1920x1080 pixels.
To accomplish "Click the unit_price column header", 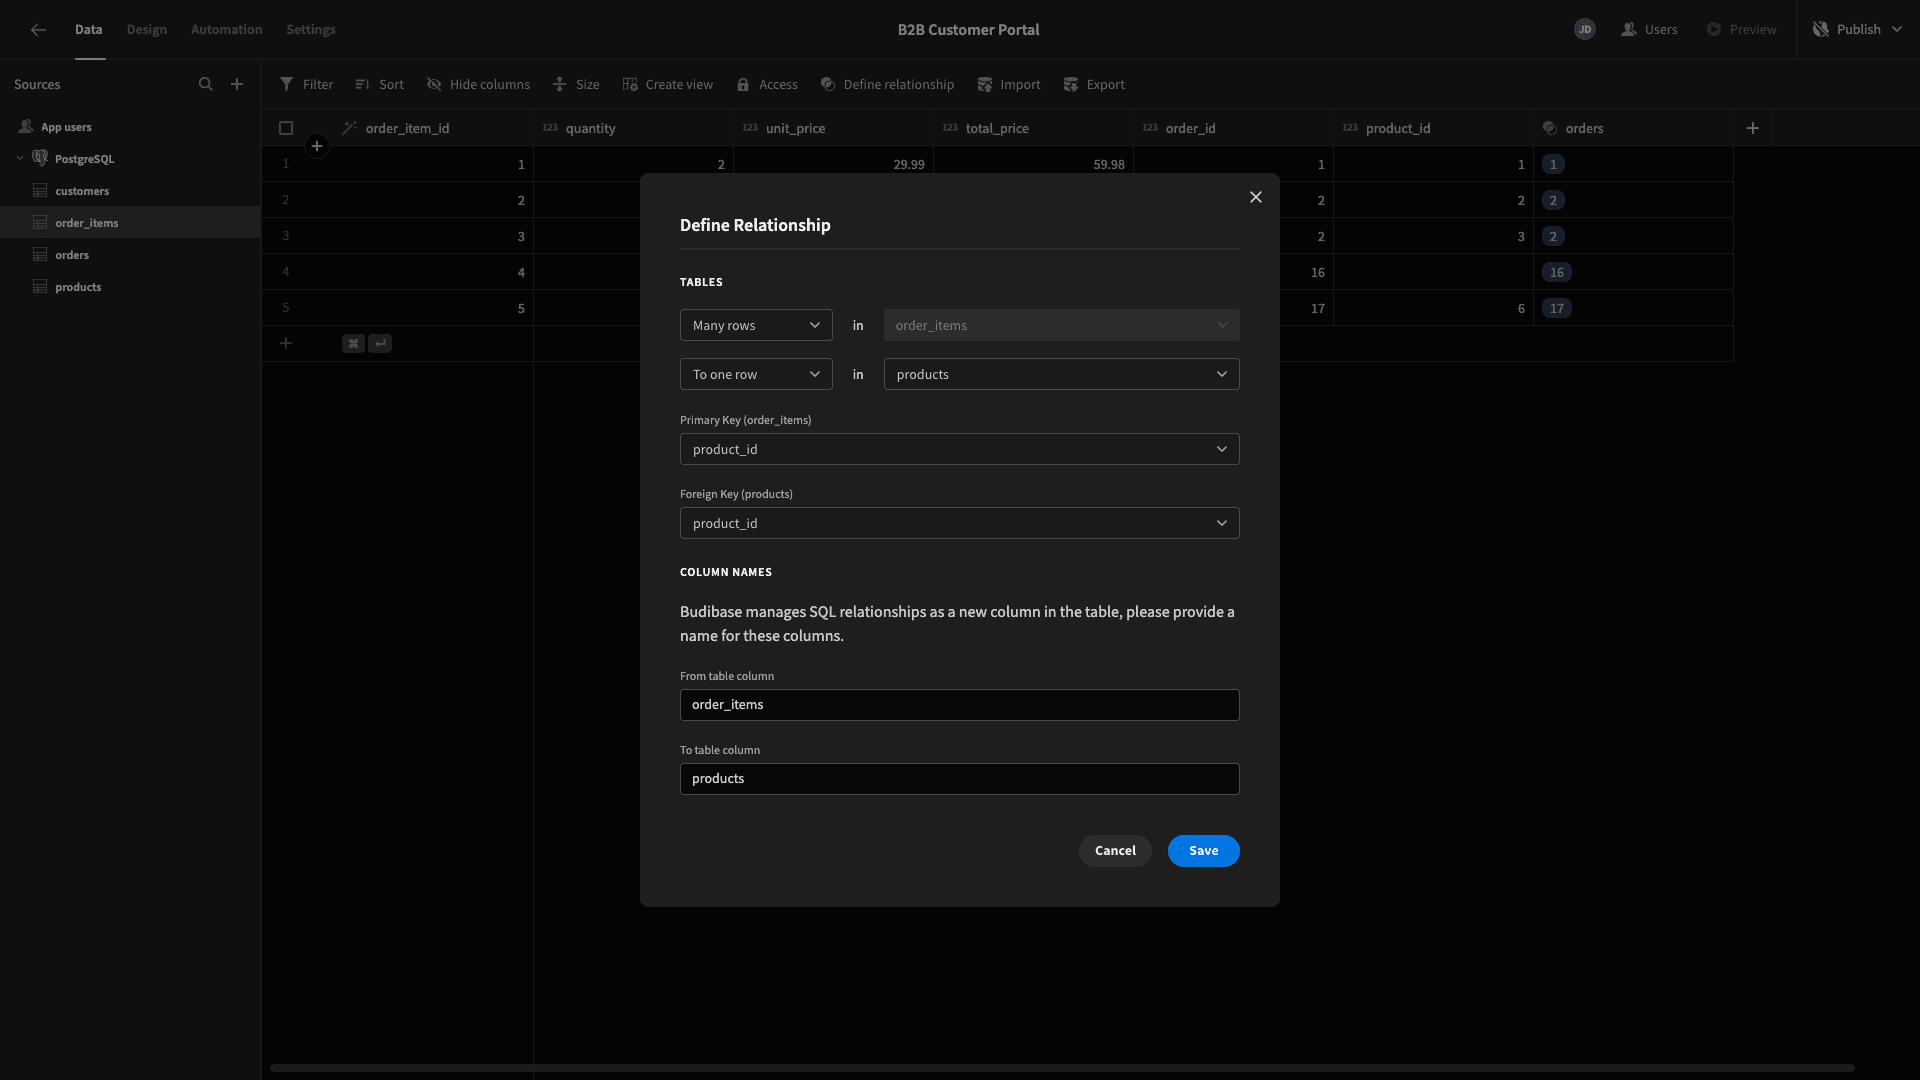I will (834, 128).
